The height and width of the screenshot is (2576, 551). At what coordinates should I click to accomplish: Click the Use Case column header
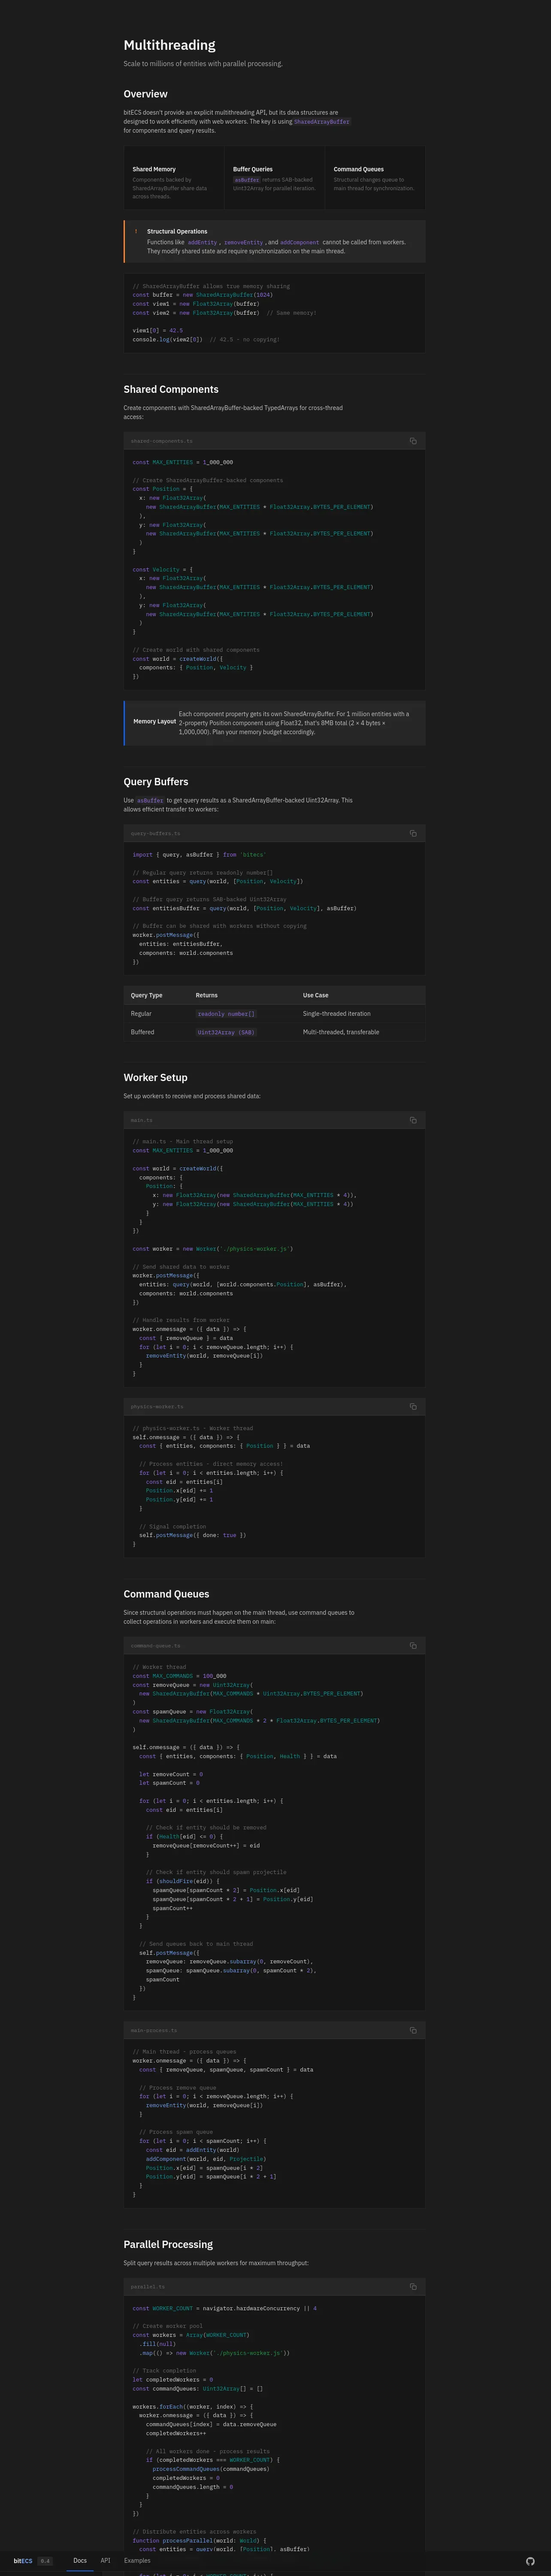tap(315, 995)
